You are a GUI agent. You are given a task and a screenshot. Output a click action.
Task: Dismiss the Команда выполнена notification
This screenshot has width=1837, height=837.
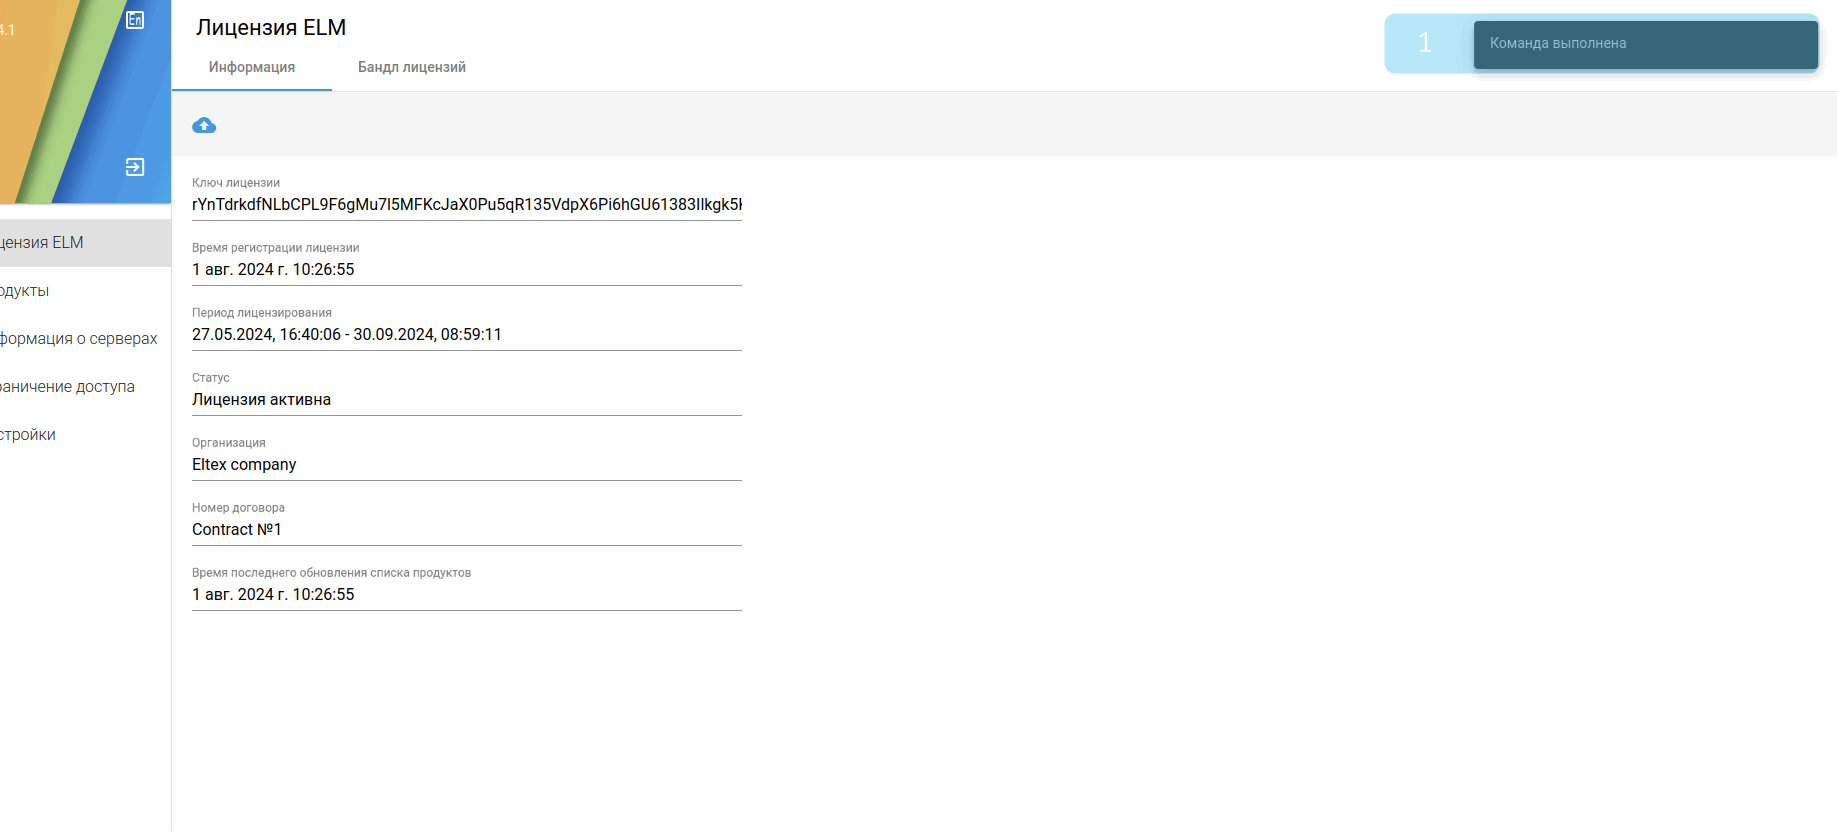1645,44
